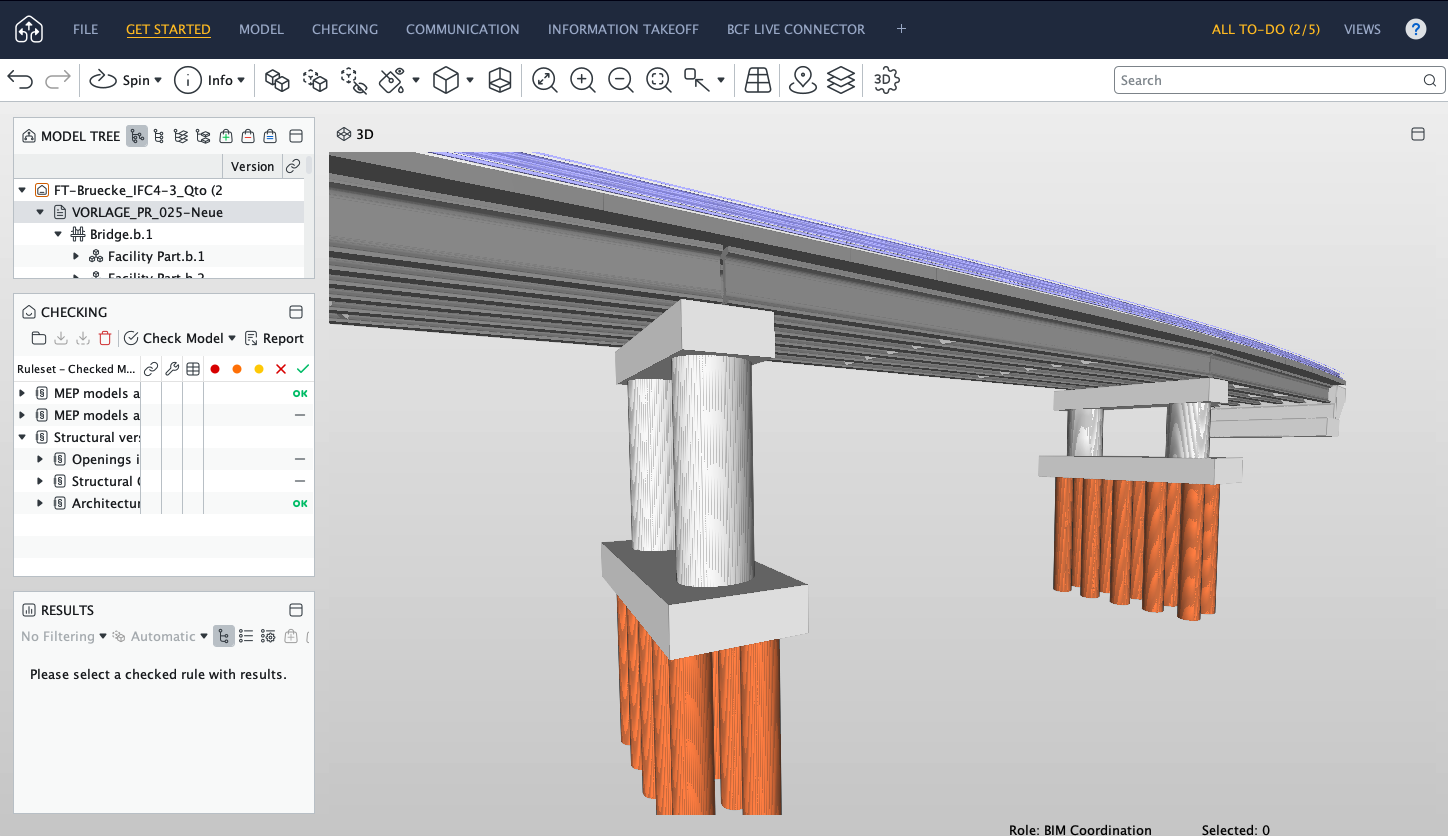Collapse the VORLAGE_PR_025-Neue node
The height and width of the screenshot is (836, 1448).
[x=41, y=212]
